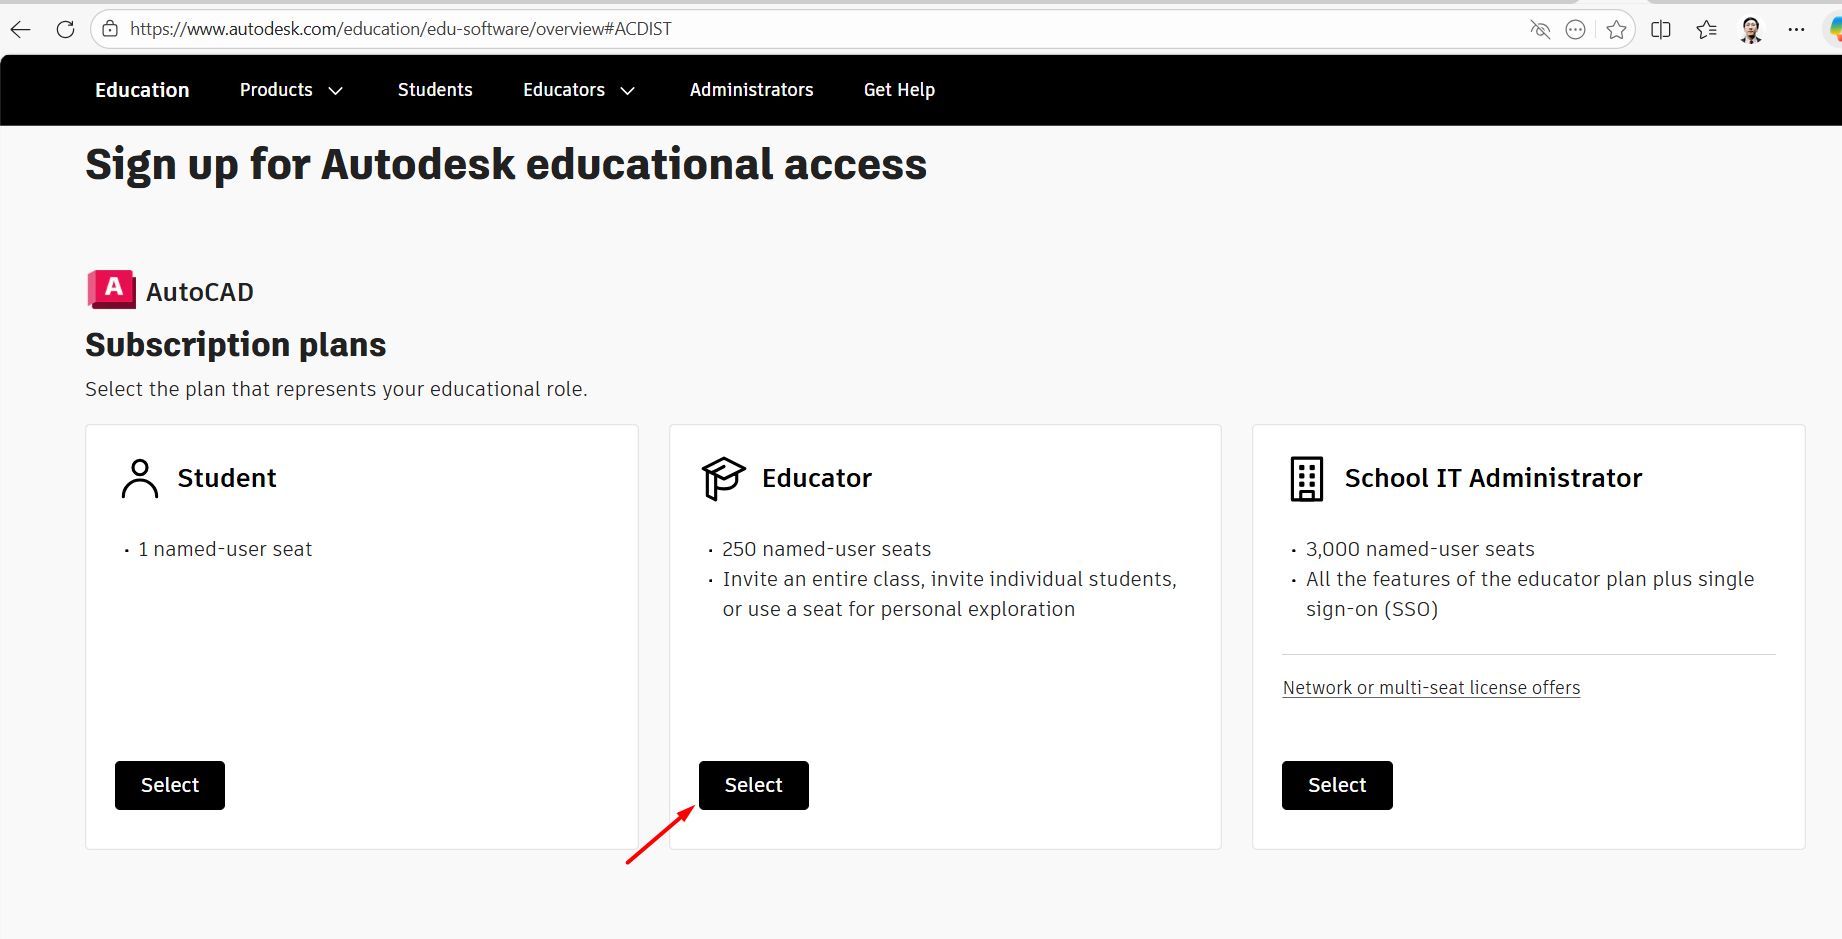Viewport: 1842px width, 939px height.
Task: Expand the Educators dropdown menu
Action: [x=579, y=90]
